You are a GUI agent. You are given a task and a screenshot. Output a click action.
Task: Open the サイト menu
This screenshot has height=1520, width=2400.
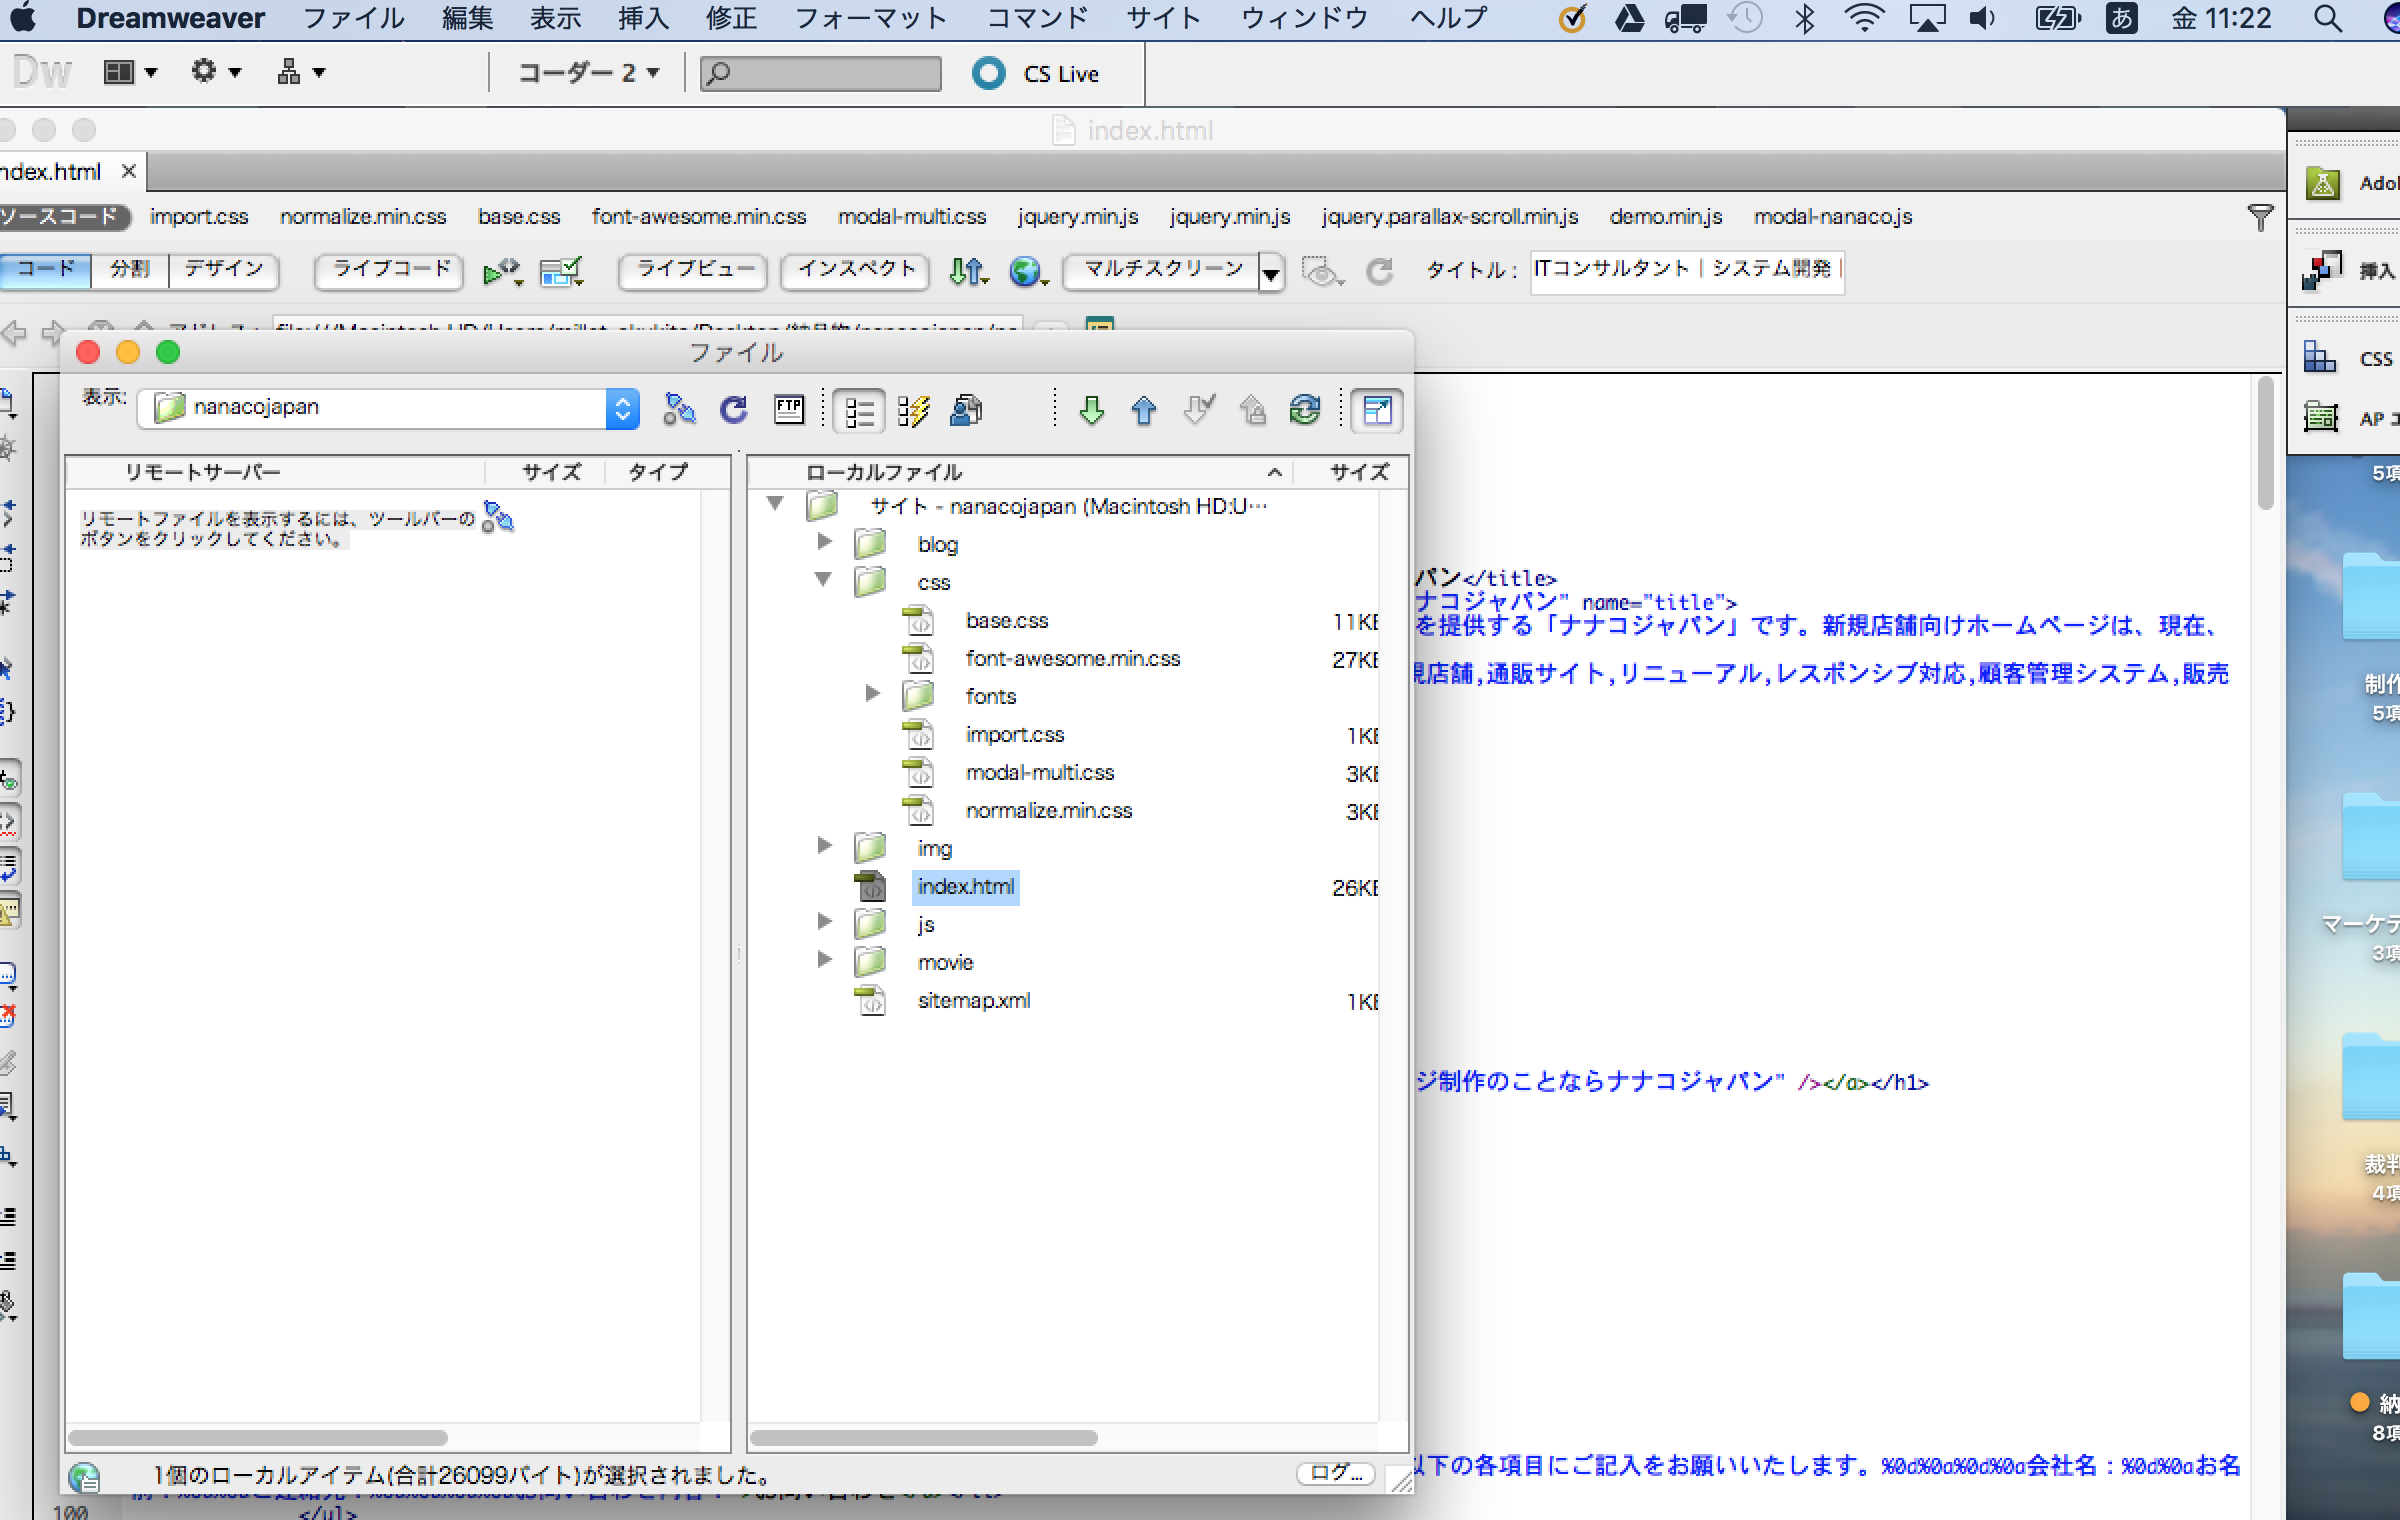pos(1163,18)
